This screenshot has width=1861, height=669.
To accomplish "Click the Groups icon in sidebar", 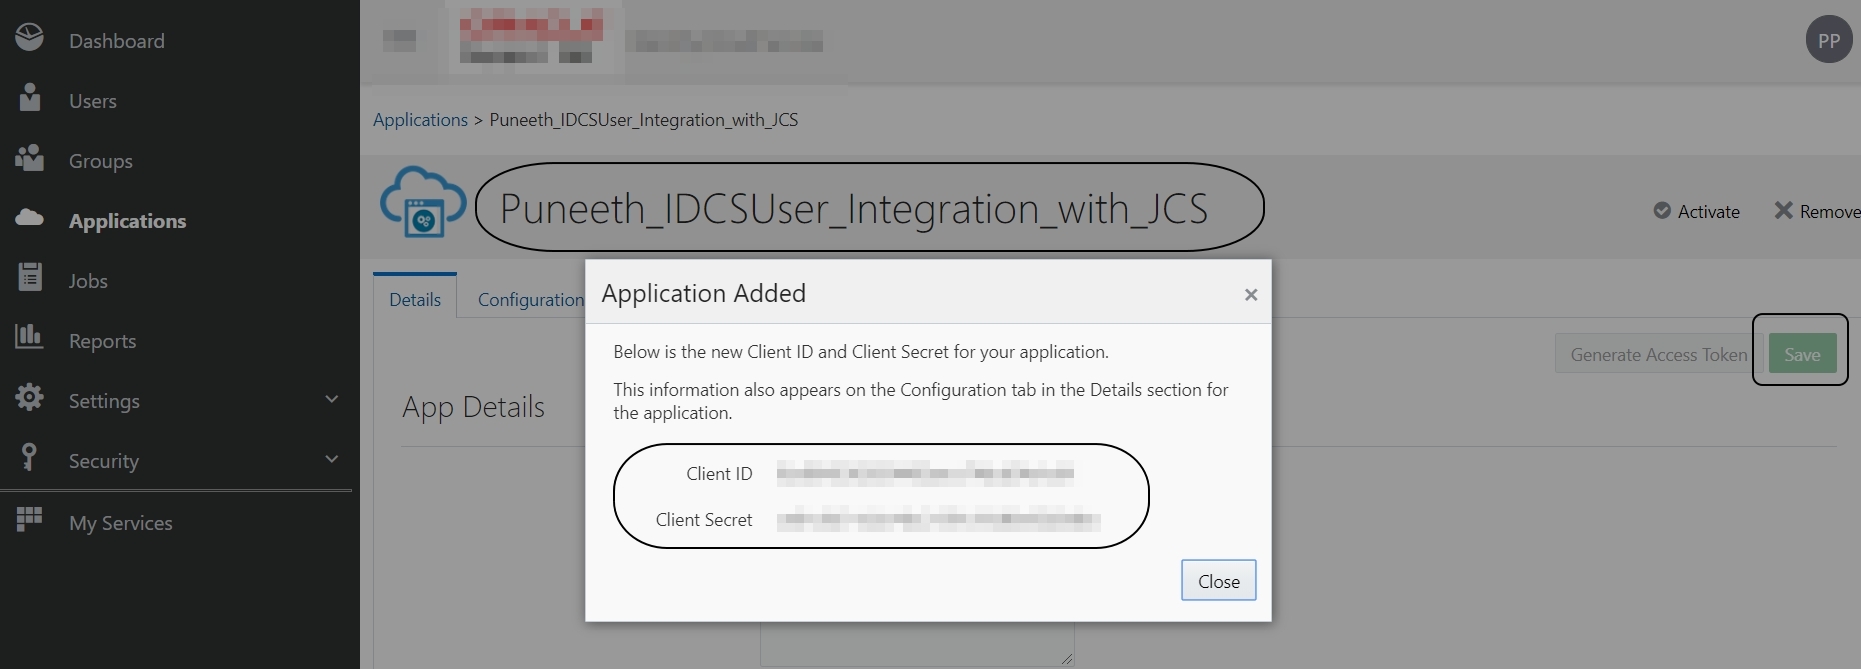I will [x=30, y=158].
